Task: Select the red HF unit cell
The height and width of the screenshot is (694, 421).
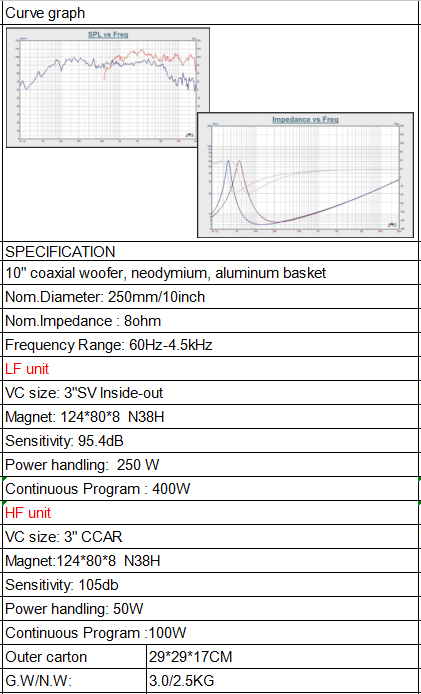Action: pyautogui.click(x=211, y=513)
